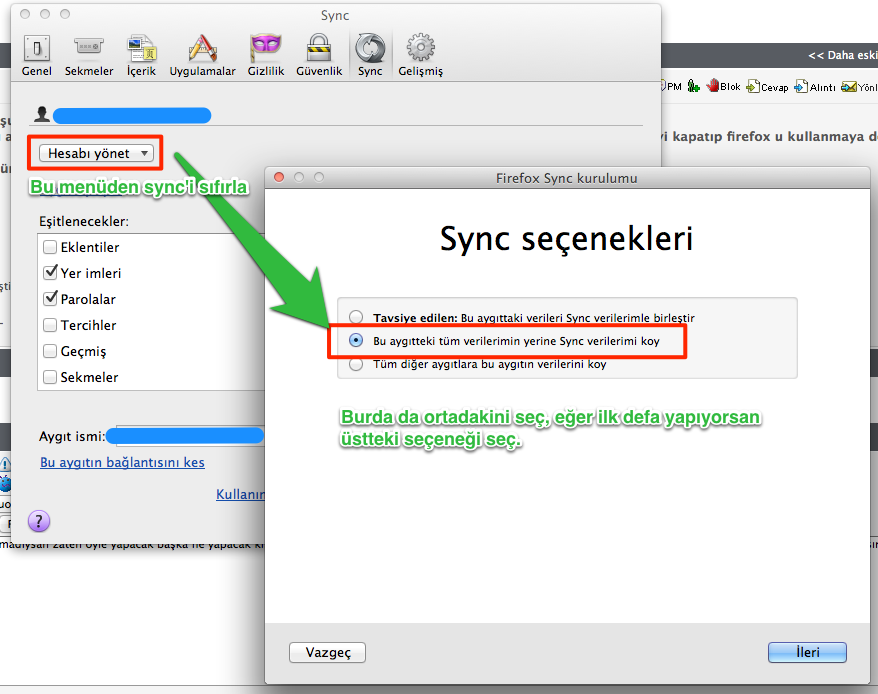The image size is (878, 694).
Task: Click the PM icon in forum toolbar
Action: [x=672, y=86]
